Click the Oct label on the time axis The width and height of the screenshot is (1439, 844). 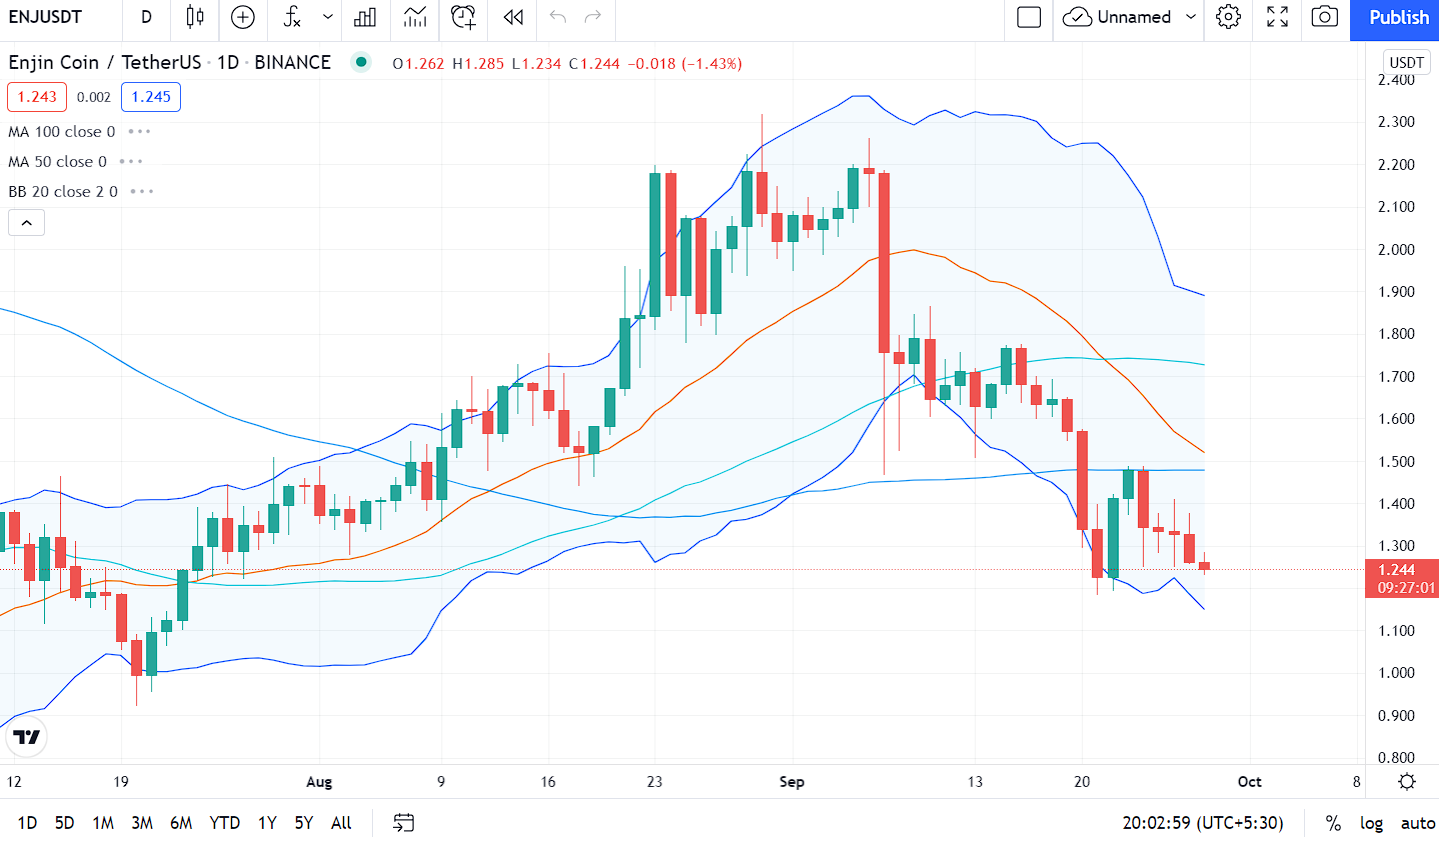[x=1250, y=782]
